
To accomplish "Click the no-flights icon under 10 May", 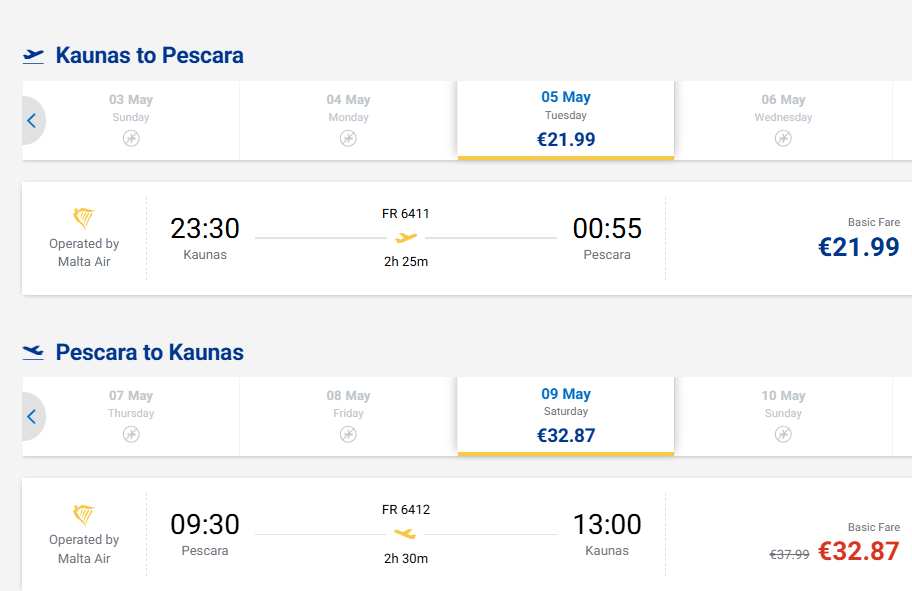I will [x=783, y=434].
